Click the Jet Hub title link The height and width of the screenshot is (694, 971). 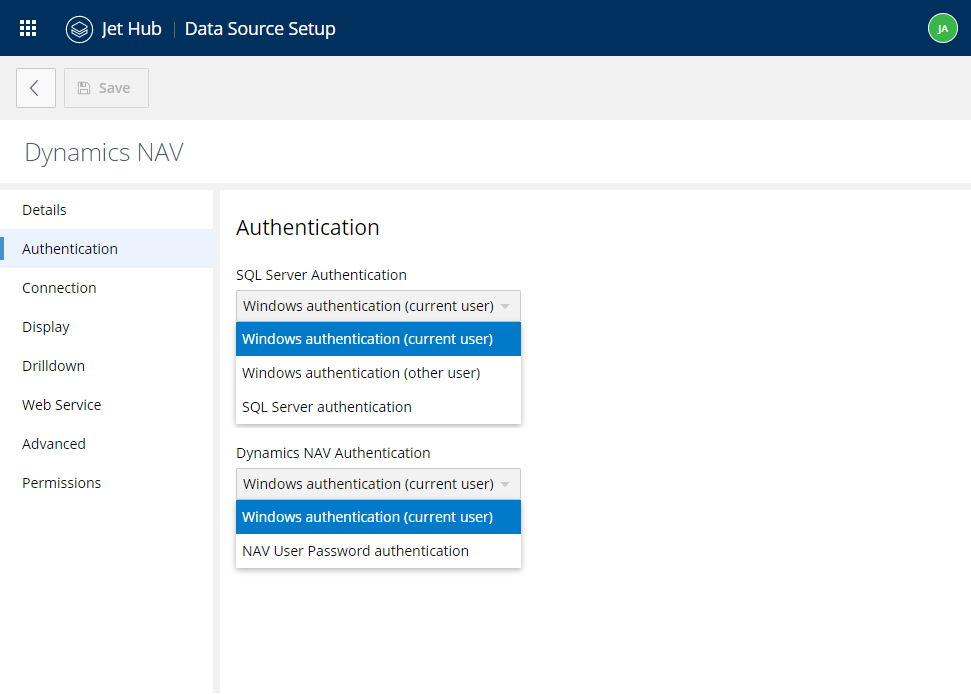click(131, 28)
